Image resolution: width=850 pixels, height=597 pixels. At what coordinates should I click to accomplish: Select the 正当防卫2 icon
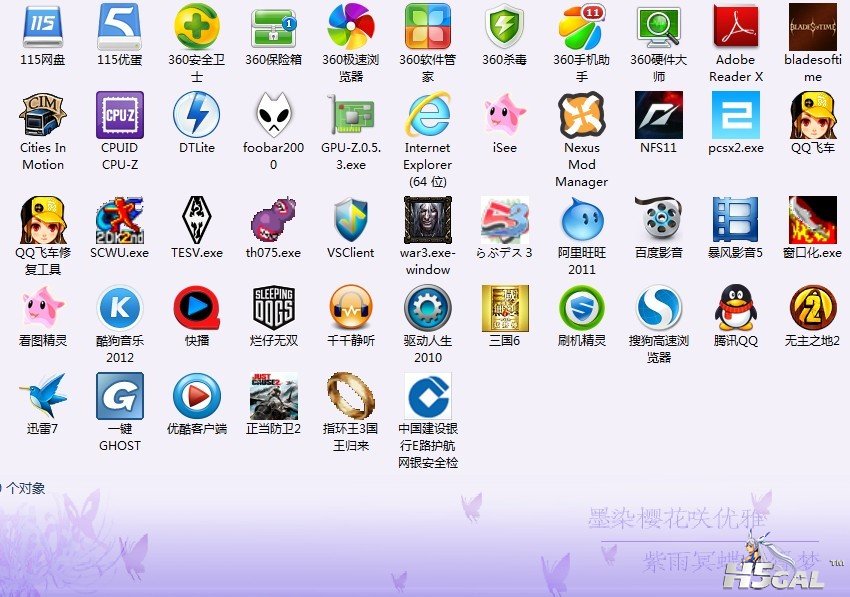[x=274, y=395]
